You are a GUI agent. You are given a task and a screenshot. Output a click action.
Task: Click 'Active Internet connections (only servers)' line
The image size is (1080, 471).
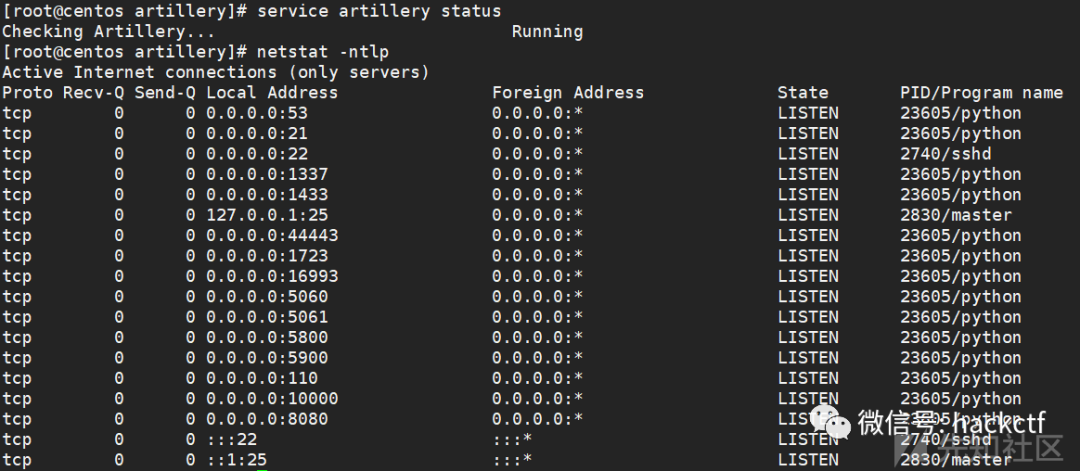(x=216, y=72)
